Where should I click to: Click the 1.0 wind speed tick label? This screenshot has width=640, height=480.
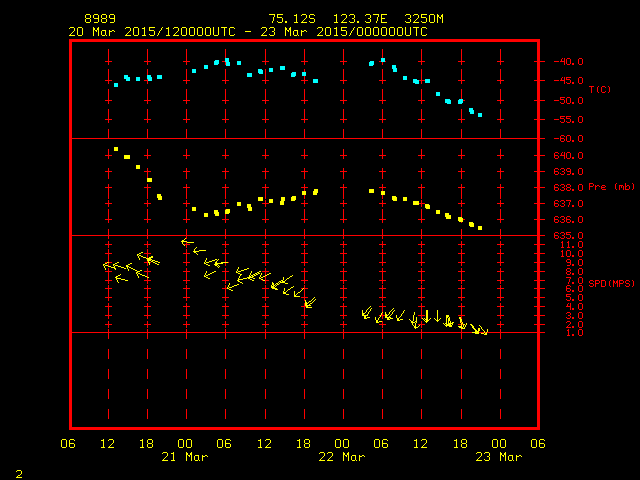point(574,333)
